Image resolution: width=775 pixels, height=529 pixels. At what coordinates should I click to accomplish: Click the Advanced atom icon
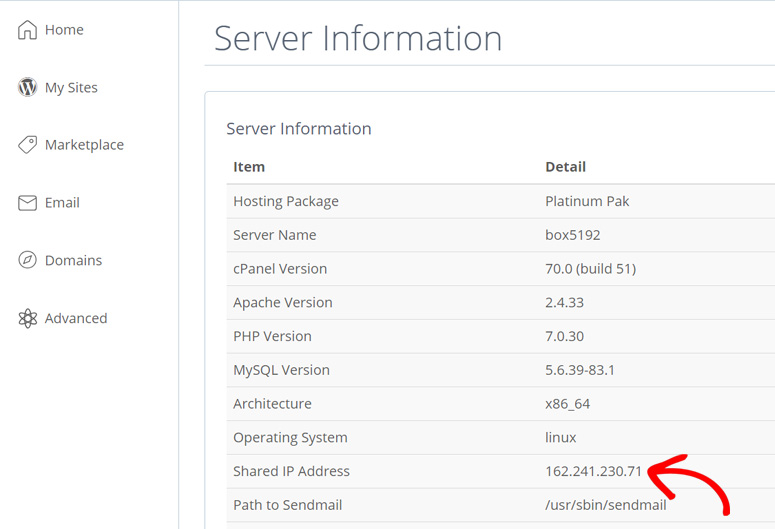click(27, 318)
